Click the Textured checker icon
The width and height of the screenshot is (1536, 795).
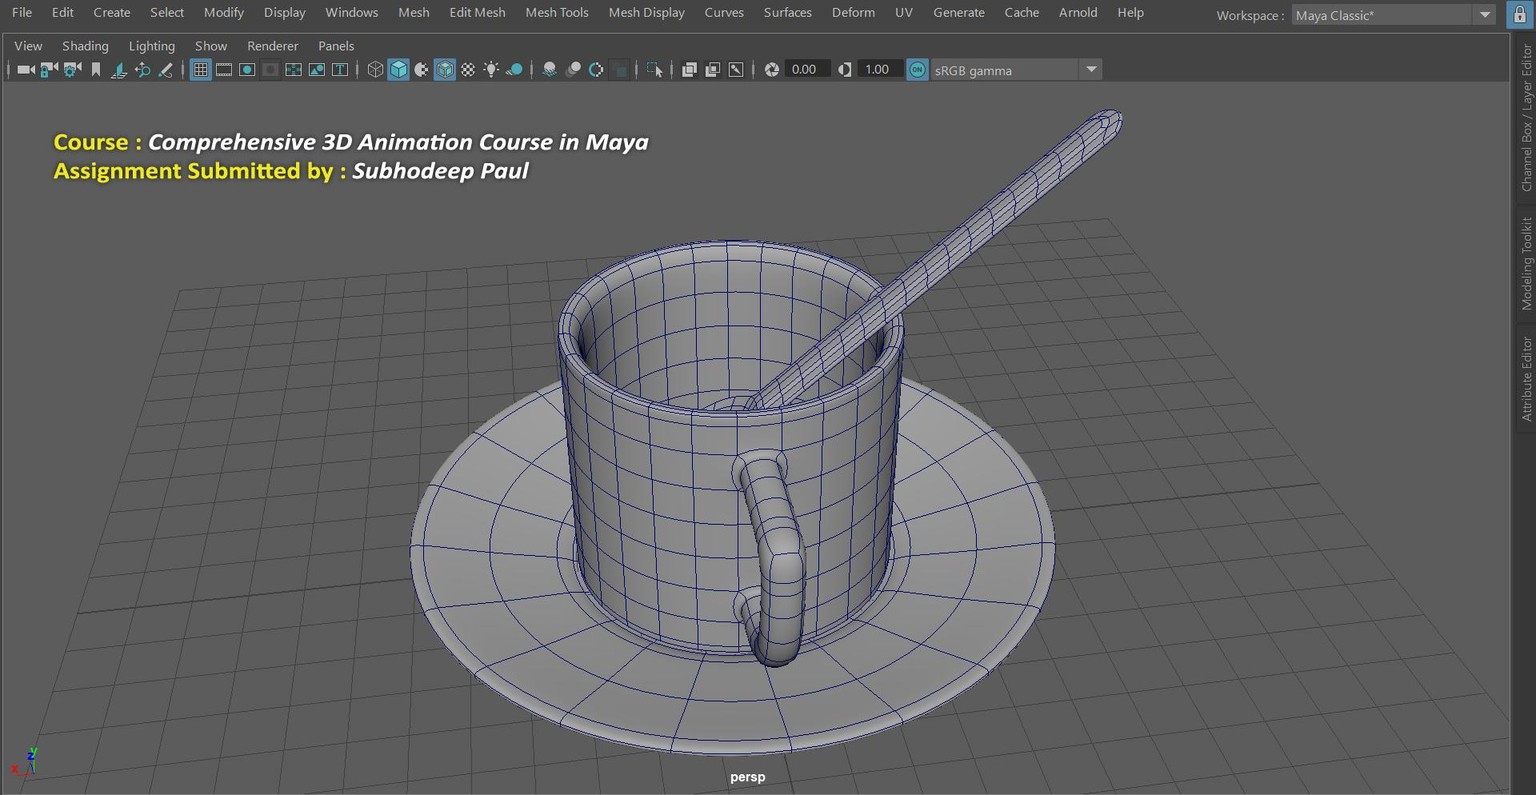click(x=467, y=70)
